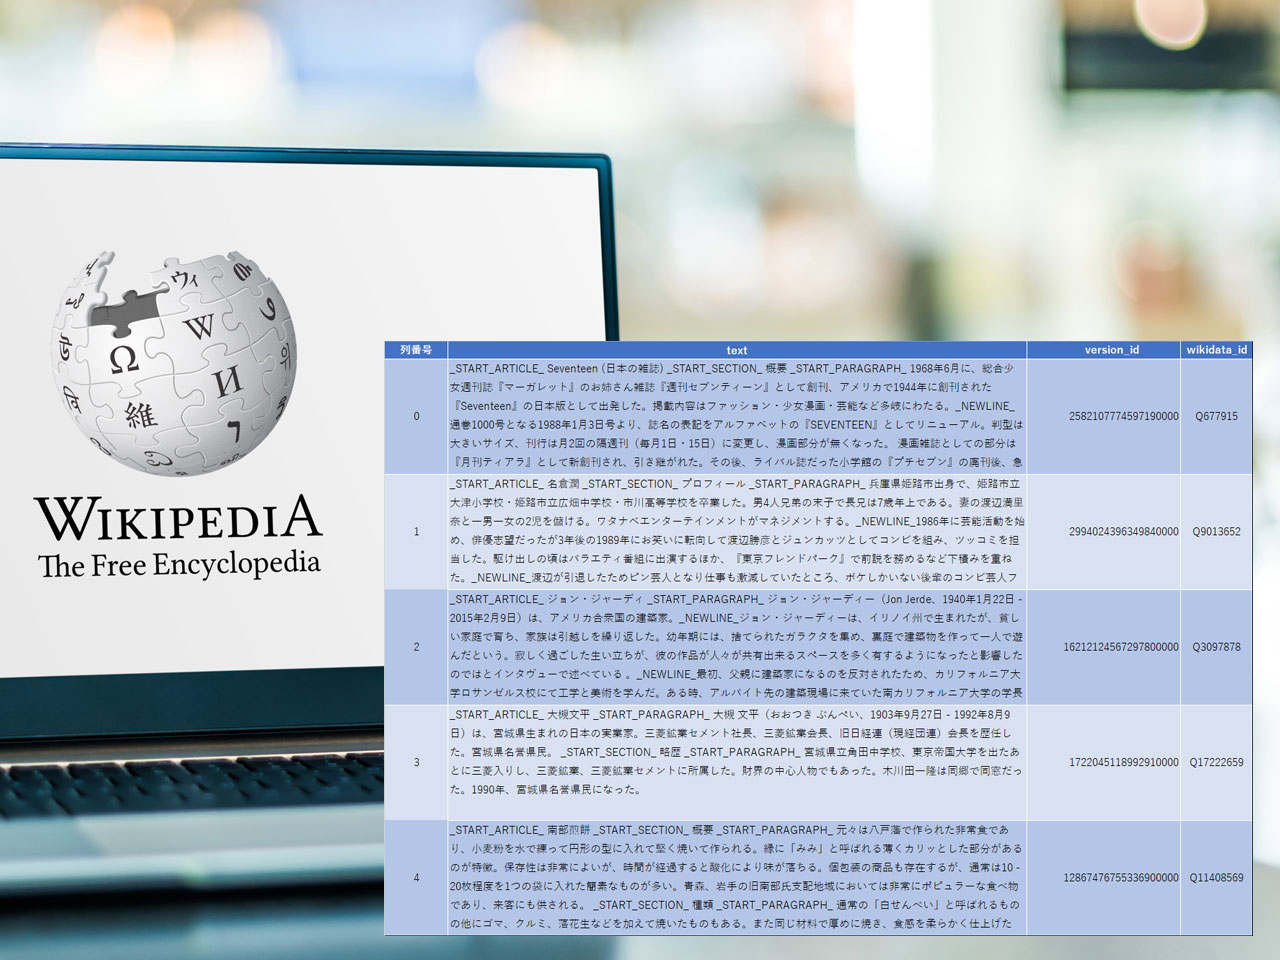Select the 列番号 column header
The width and height of the screenshot is (1280, 960).
click(x=416, y=350)
